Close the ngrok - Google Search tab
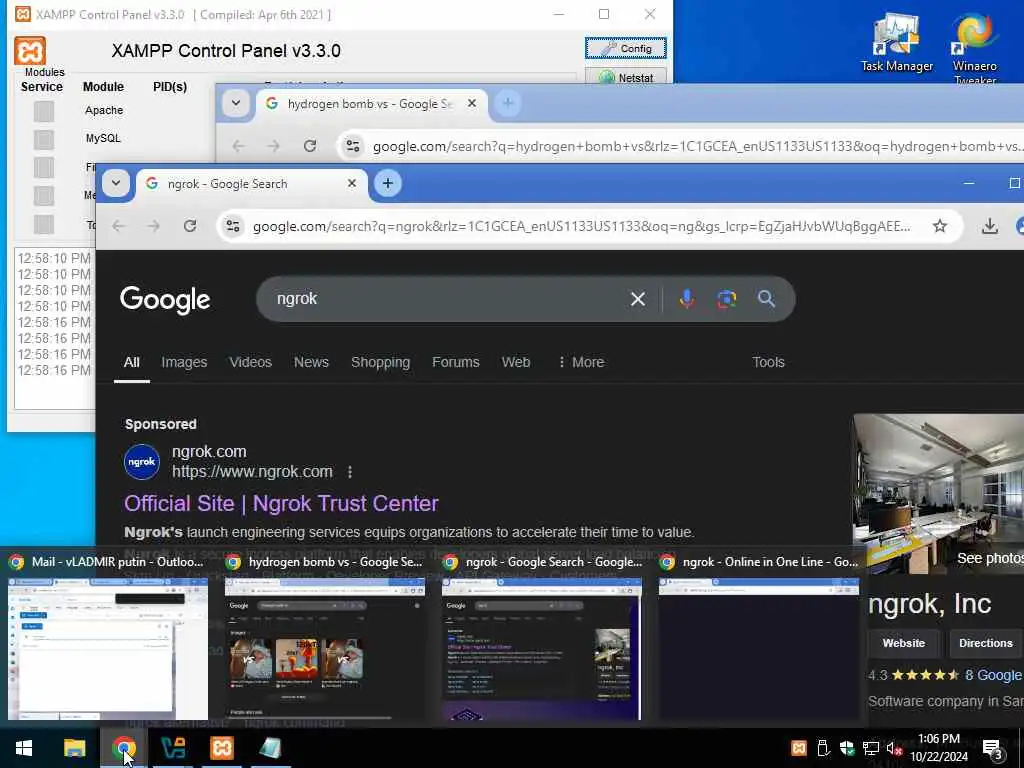The height and width of the screenshot is (768, 1024). click(352, 184)
